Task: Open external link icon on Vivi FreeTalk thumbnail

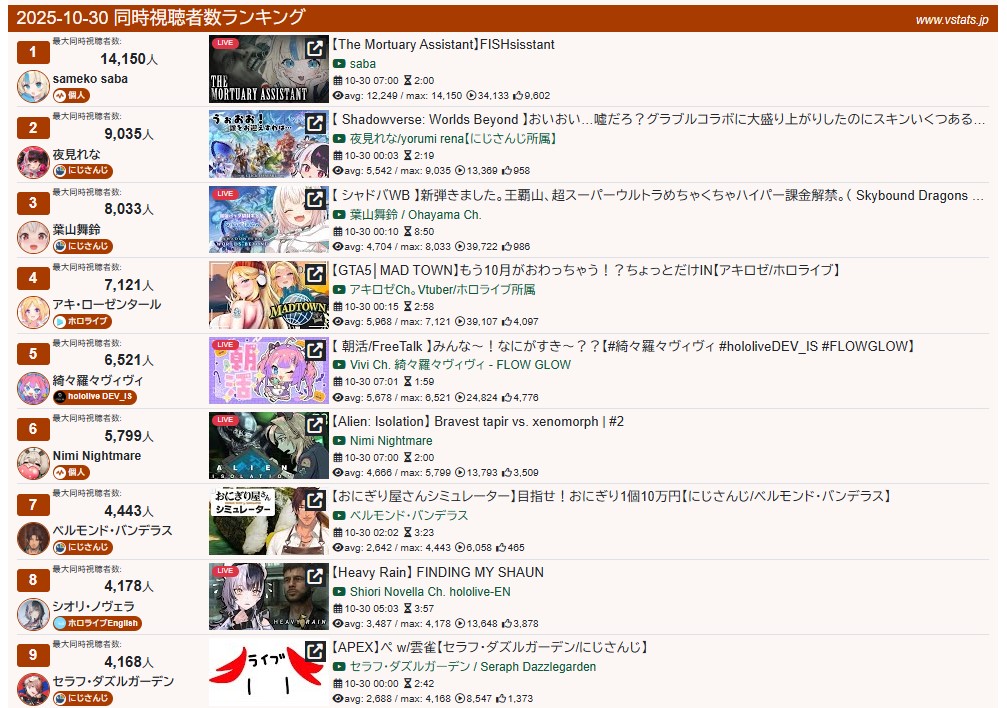Action: click(315, 350)
